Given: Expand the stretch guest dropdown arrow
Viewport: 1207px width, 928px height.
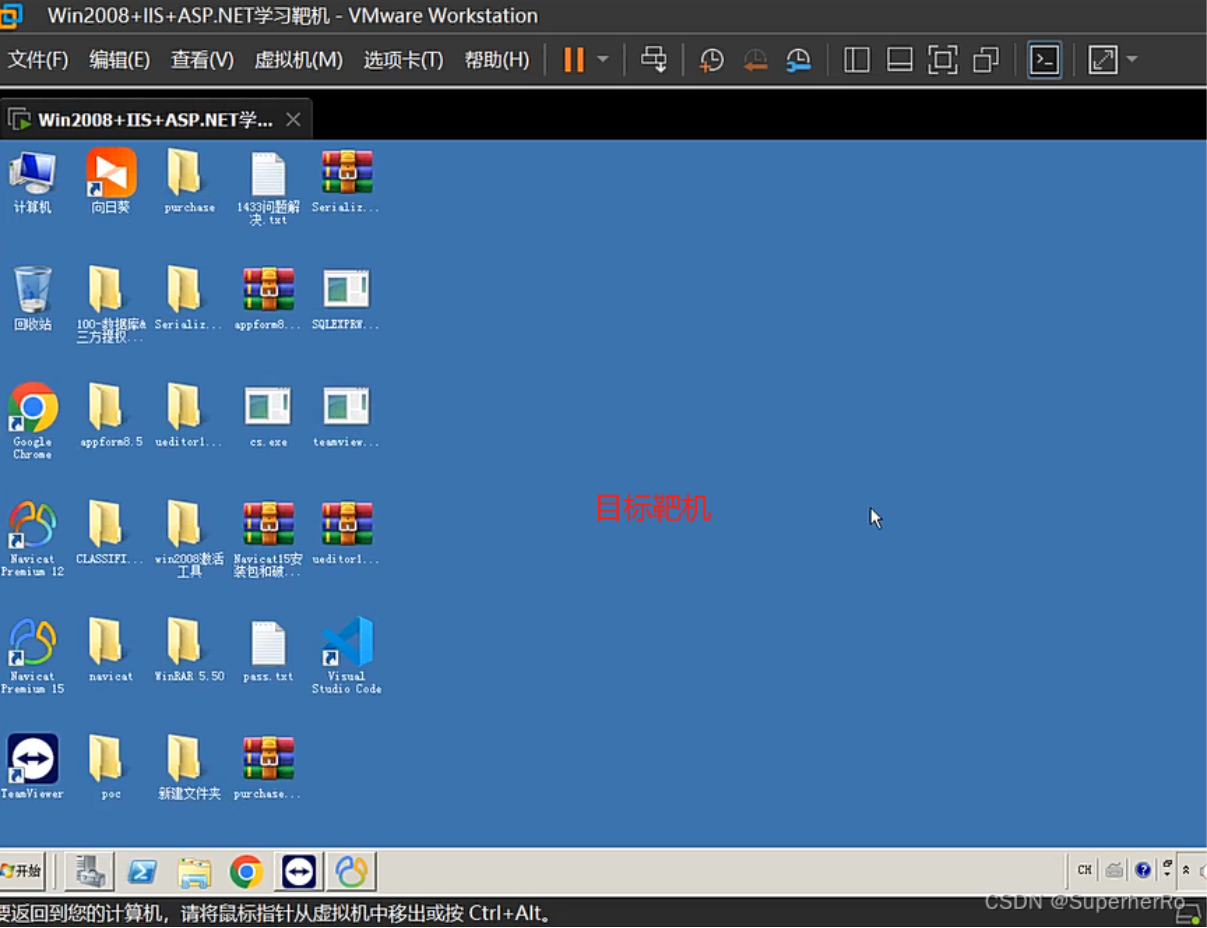Looking at the screenshot, I should [1132, 60].
